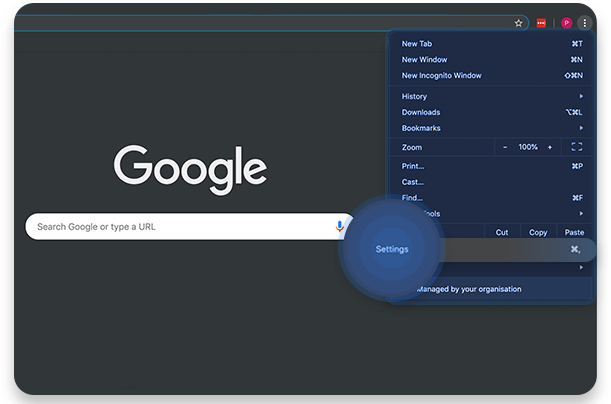Click Paste in the Edit row
611x404 pixels.
point(574,232)
